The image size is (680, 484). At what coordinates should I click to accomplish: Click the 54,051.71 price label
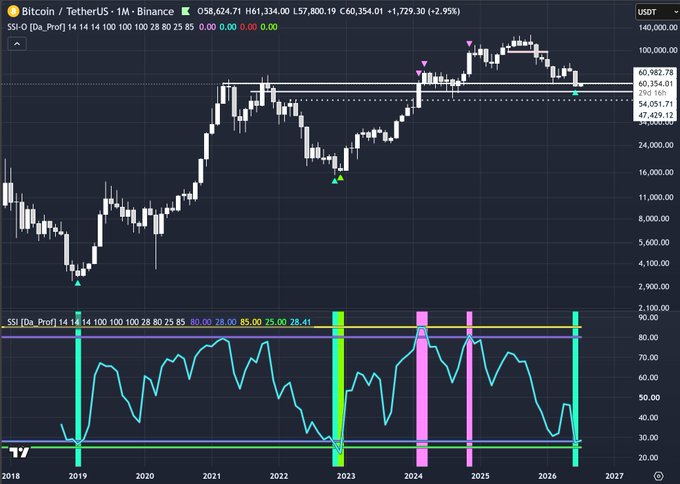point(656,104)
